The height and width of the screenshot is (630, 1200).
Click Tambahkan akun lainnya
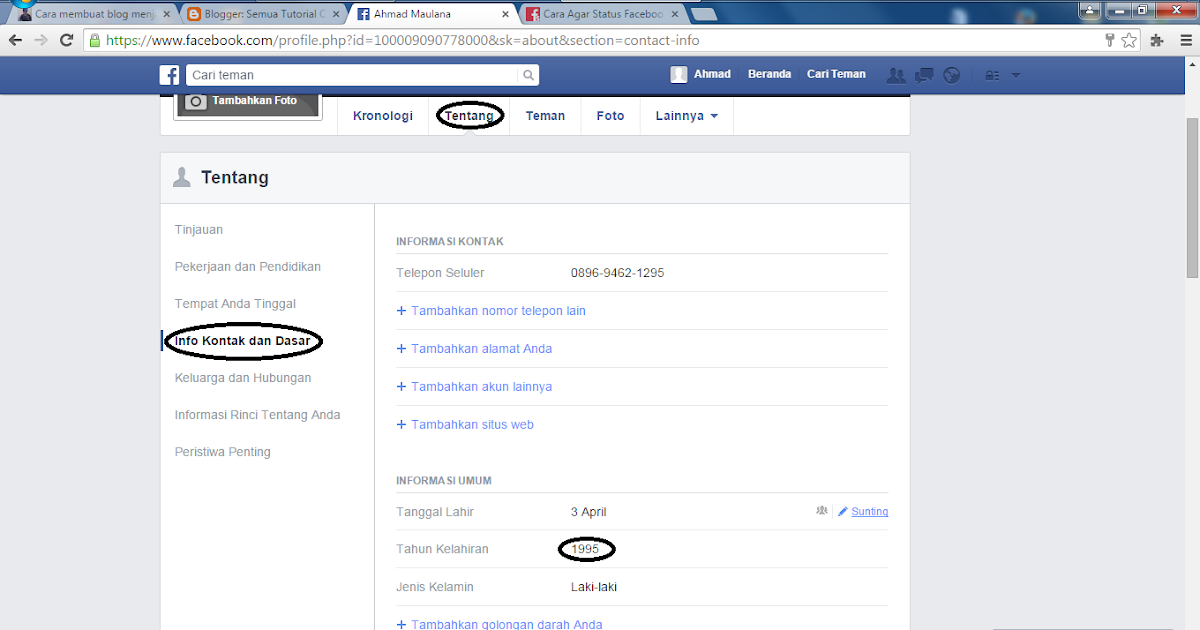point(474,387)
